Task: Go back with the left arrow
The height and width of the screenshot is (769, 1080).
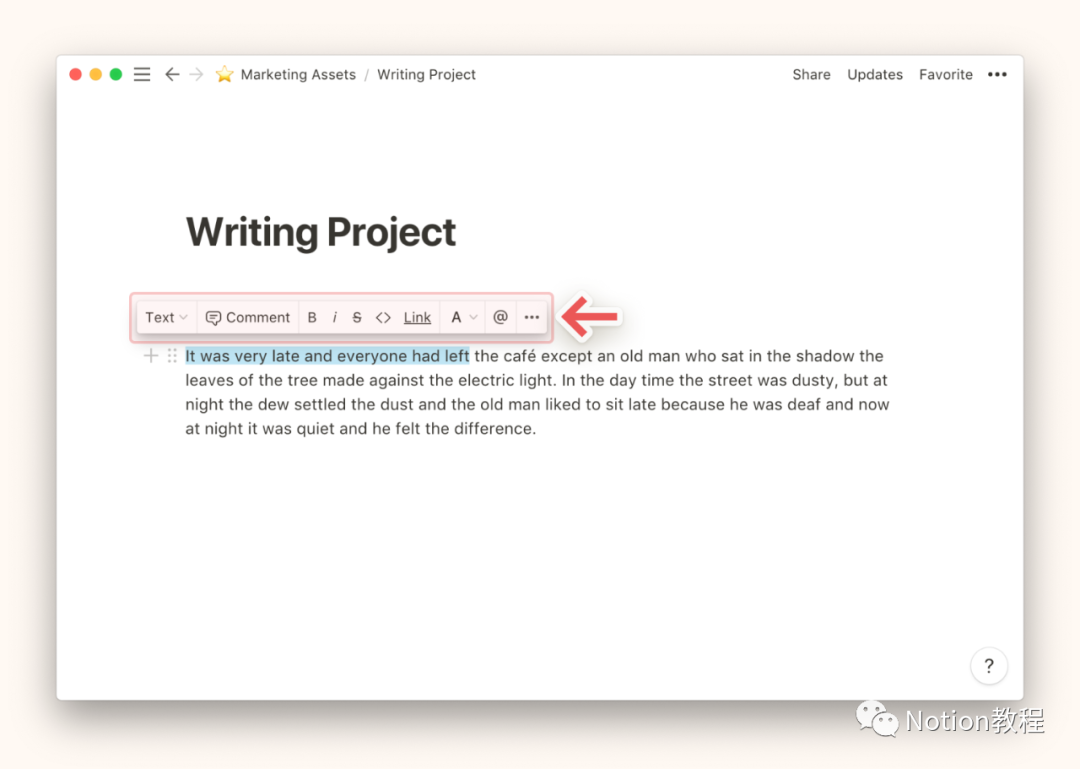Action: (x=172, y=75)
